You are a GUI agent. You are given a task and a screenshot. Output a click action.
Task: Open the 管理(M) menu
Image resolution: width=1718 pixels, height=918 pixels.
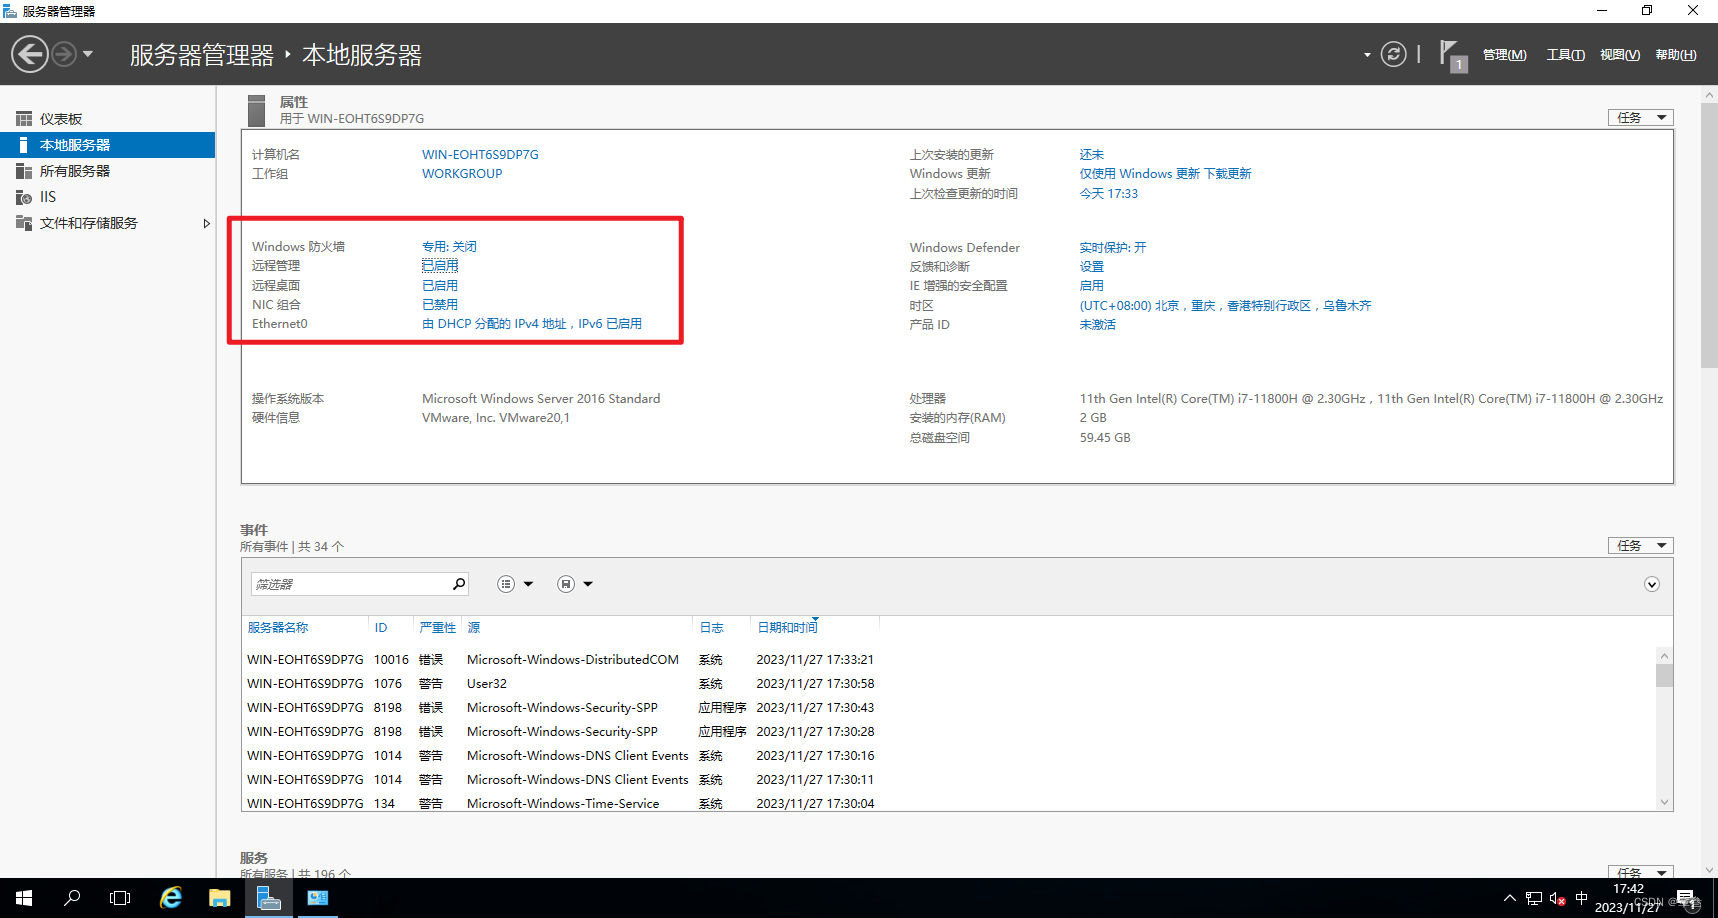pyautogui.click(x=1504, y=55)
